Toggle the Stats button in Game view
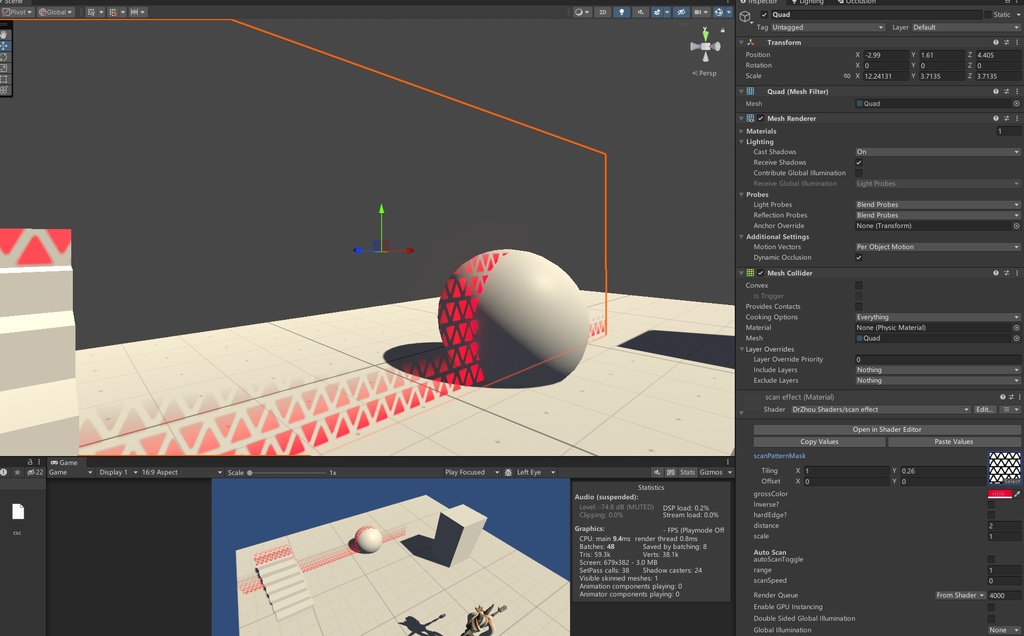This screenshot has height=636, width=1024. (x=687, y=472)
